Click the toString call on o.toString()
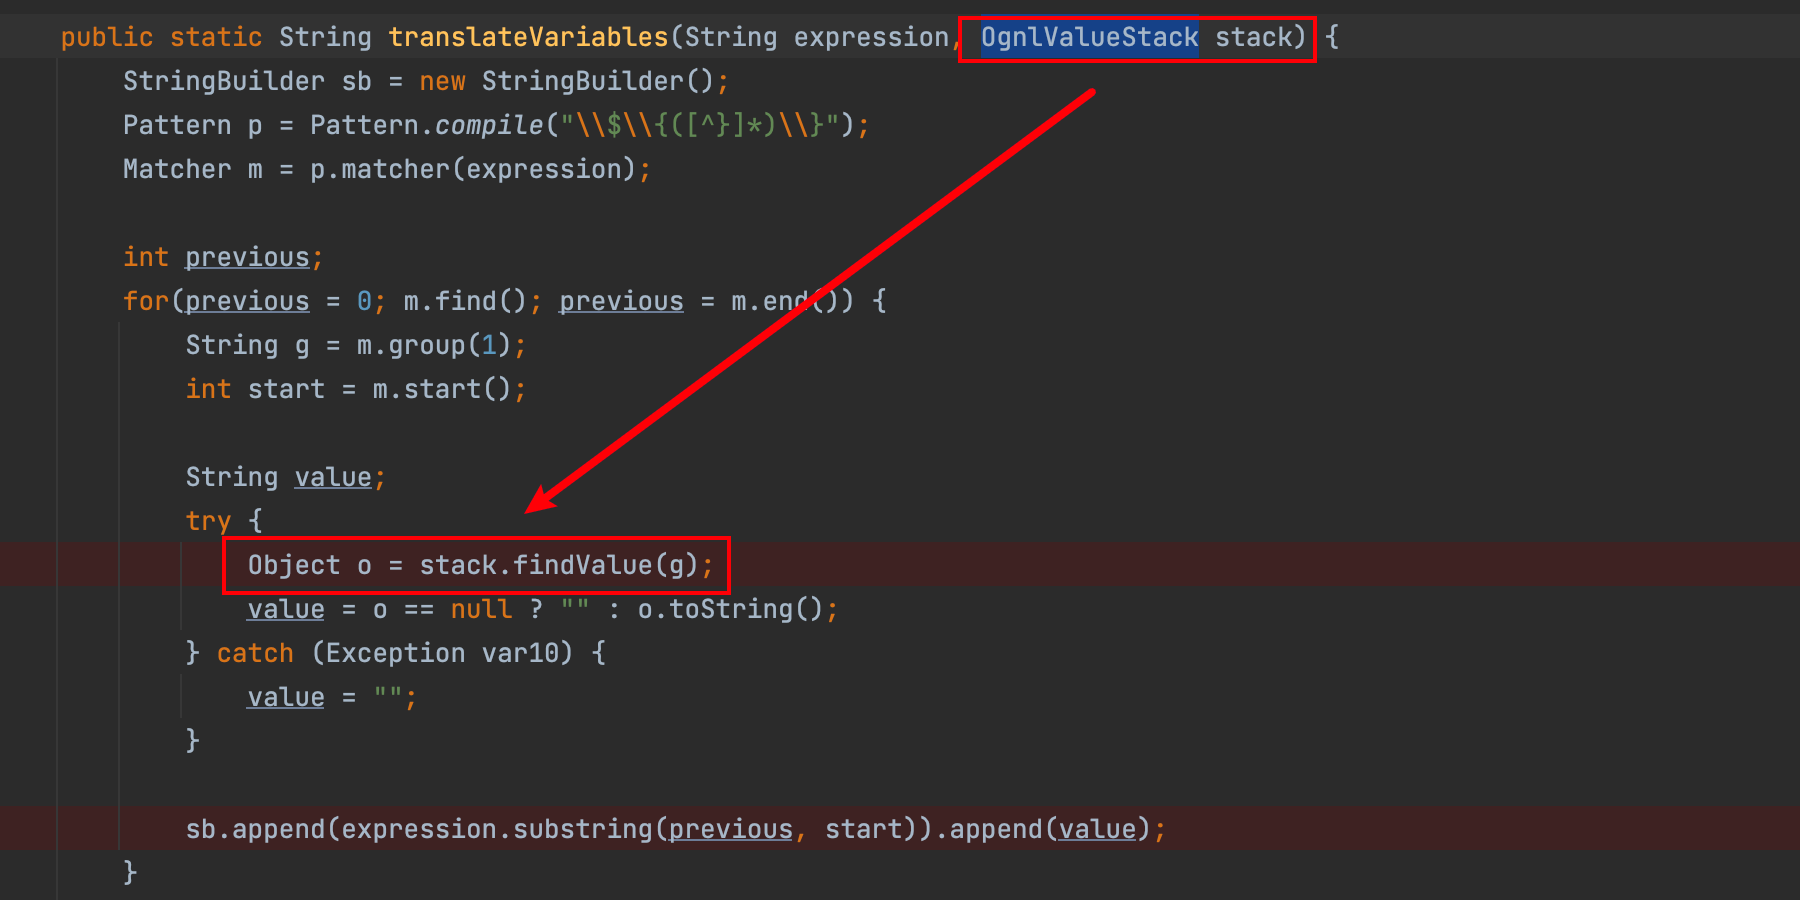The height and width of the screenshot is (900, 1800). [730, 610]
